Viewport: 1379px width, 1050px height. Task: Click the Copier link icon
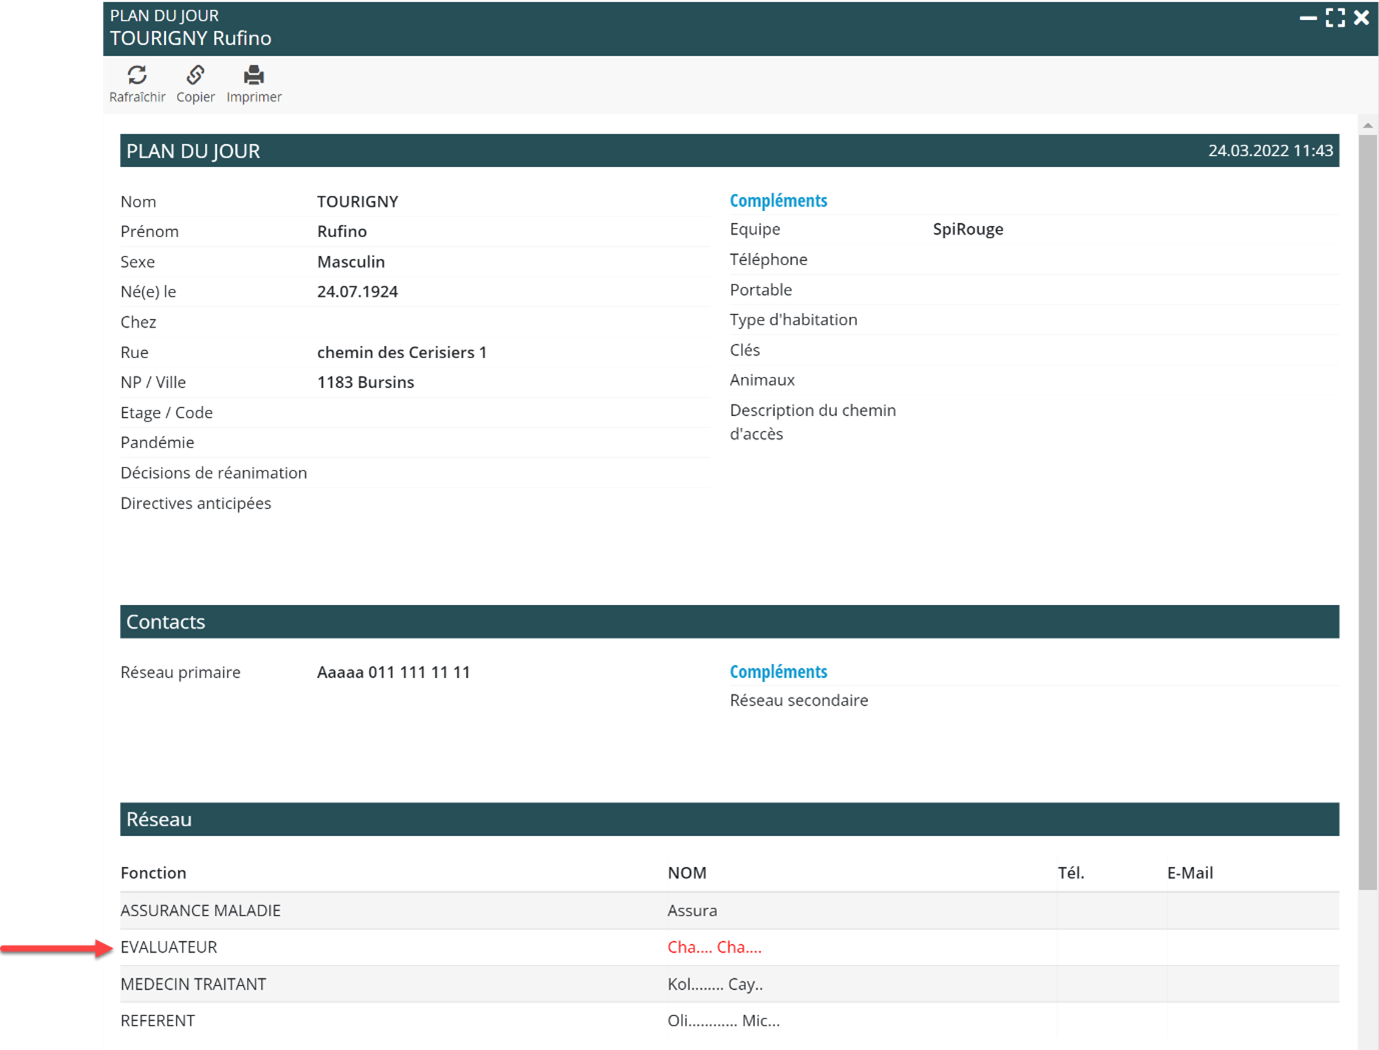(195, 76)
